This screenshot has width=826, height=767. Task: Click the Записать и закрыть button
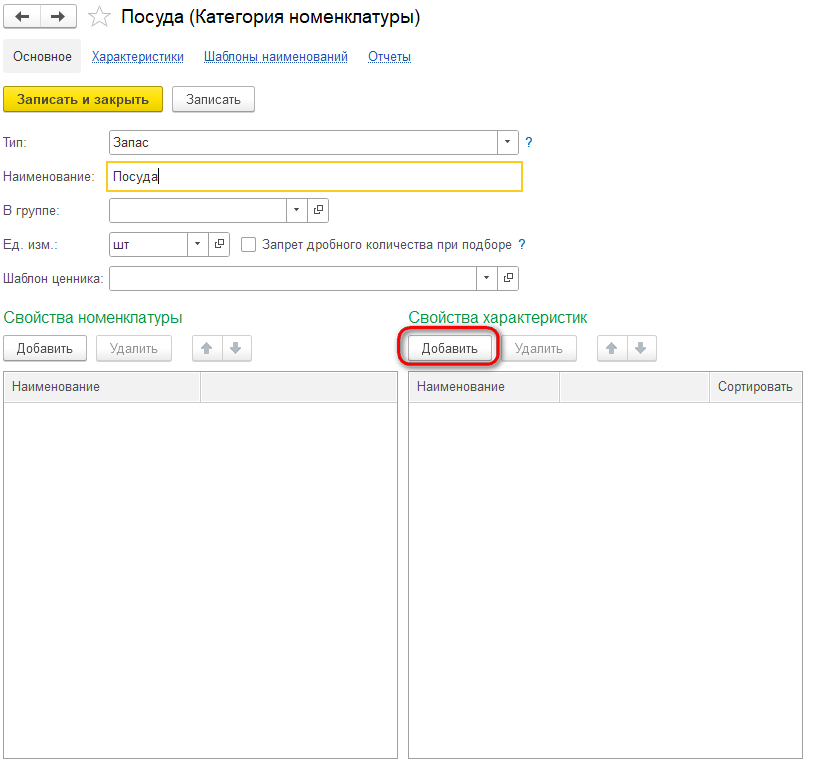tap(83, 100)
